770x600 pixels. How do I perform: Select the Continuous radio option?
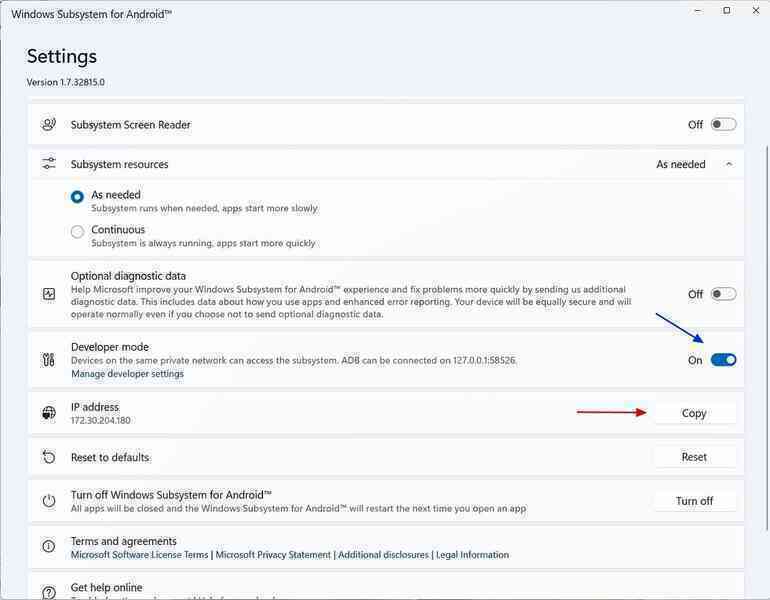point(77,232)
